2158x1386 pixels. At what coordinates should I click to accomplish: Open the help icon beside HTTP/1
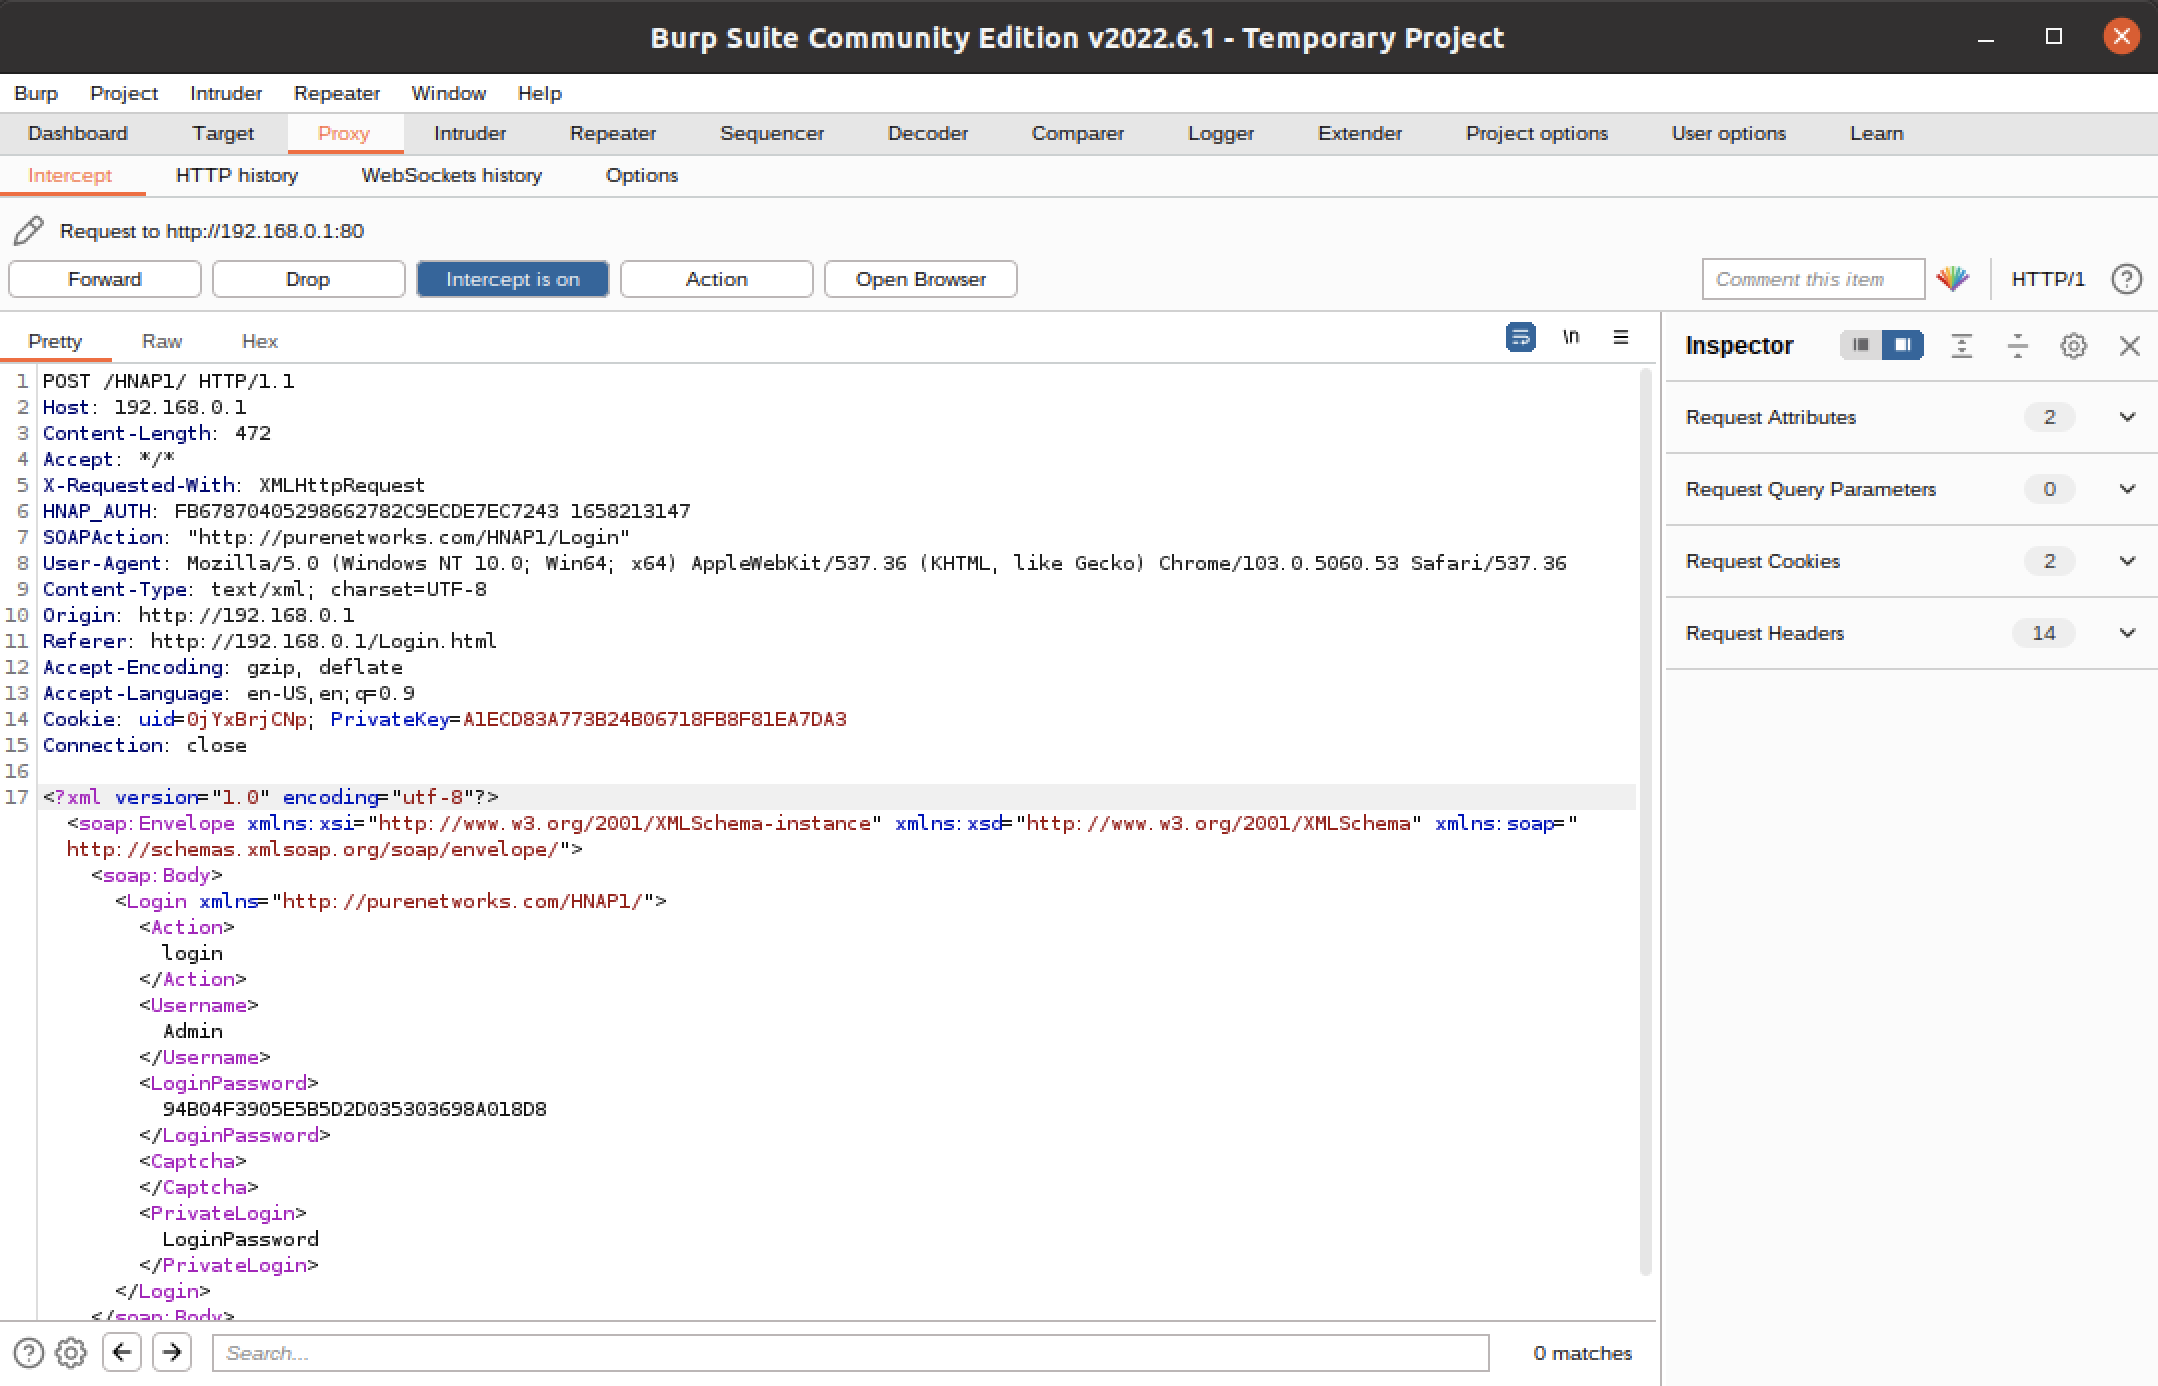tap(2127, 279)
